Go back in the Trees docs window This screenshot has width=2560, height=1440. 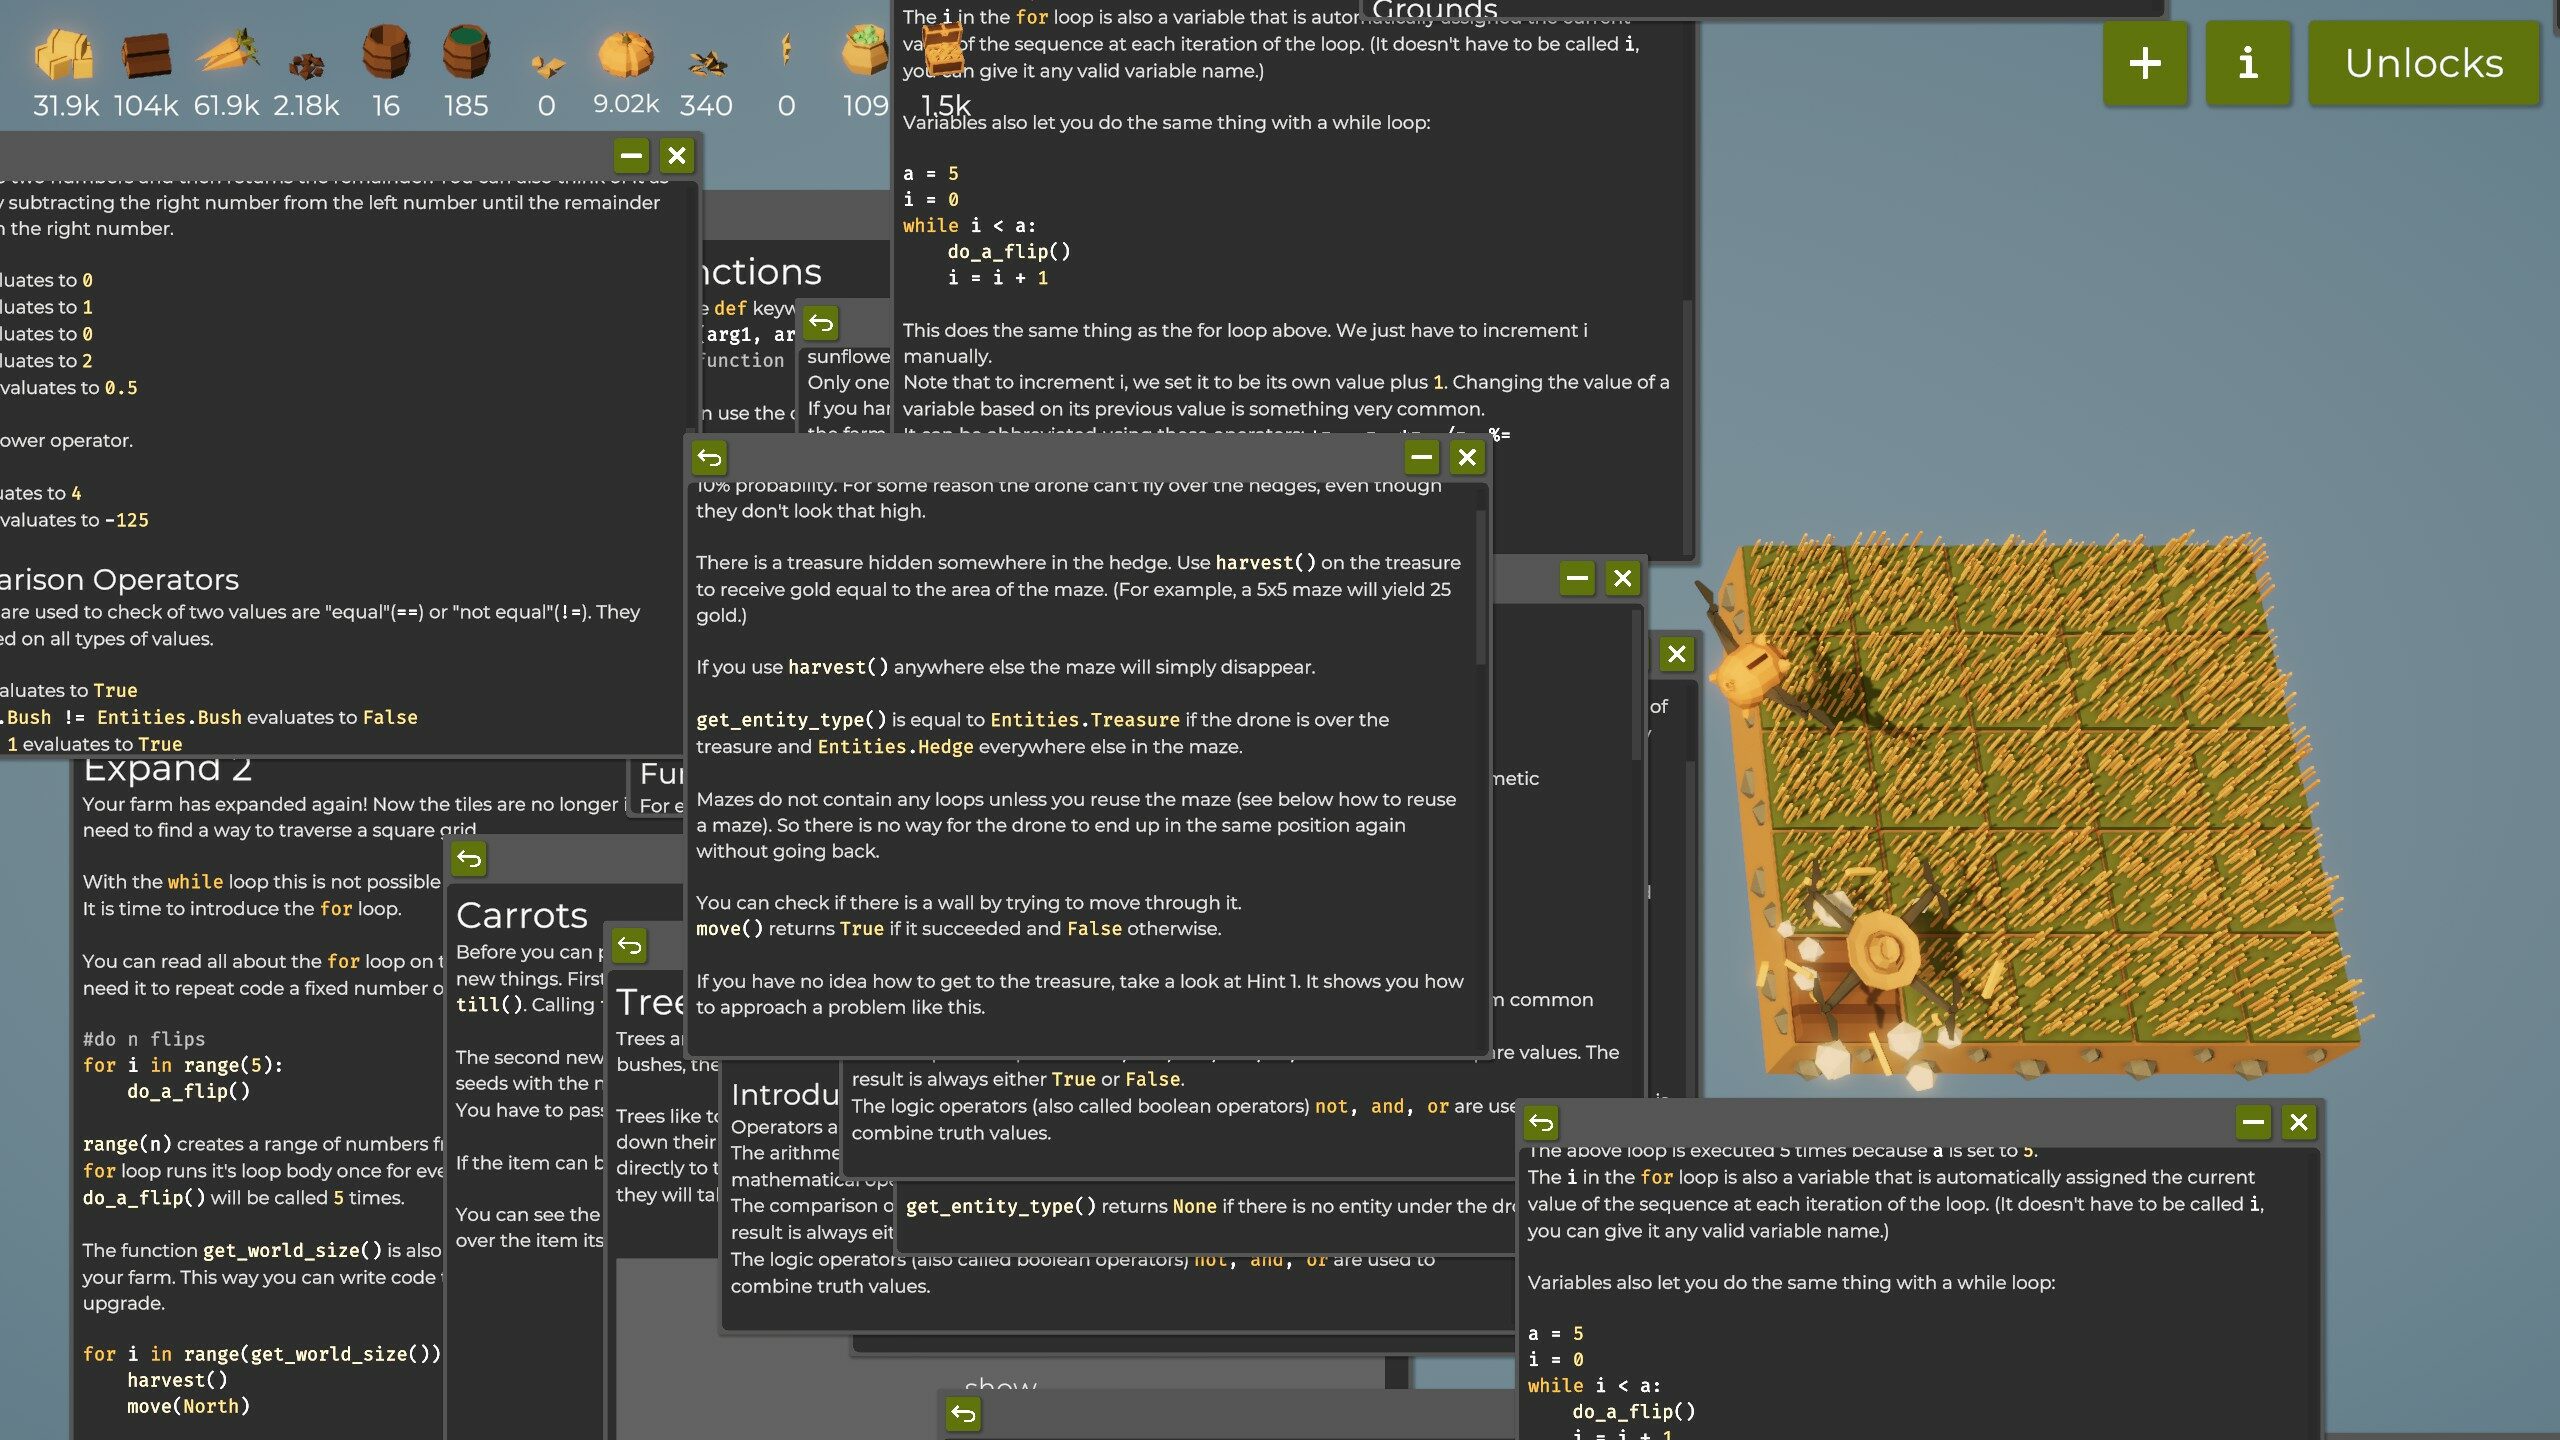pos(629,945)
